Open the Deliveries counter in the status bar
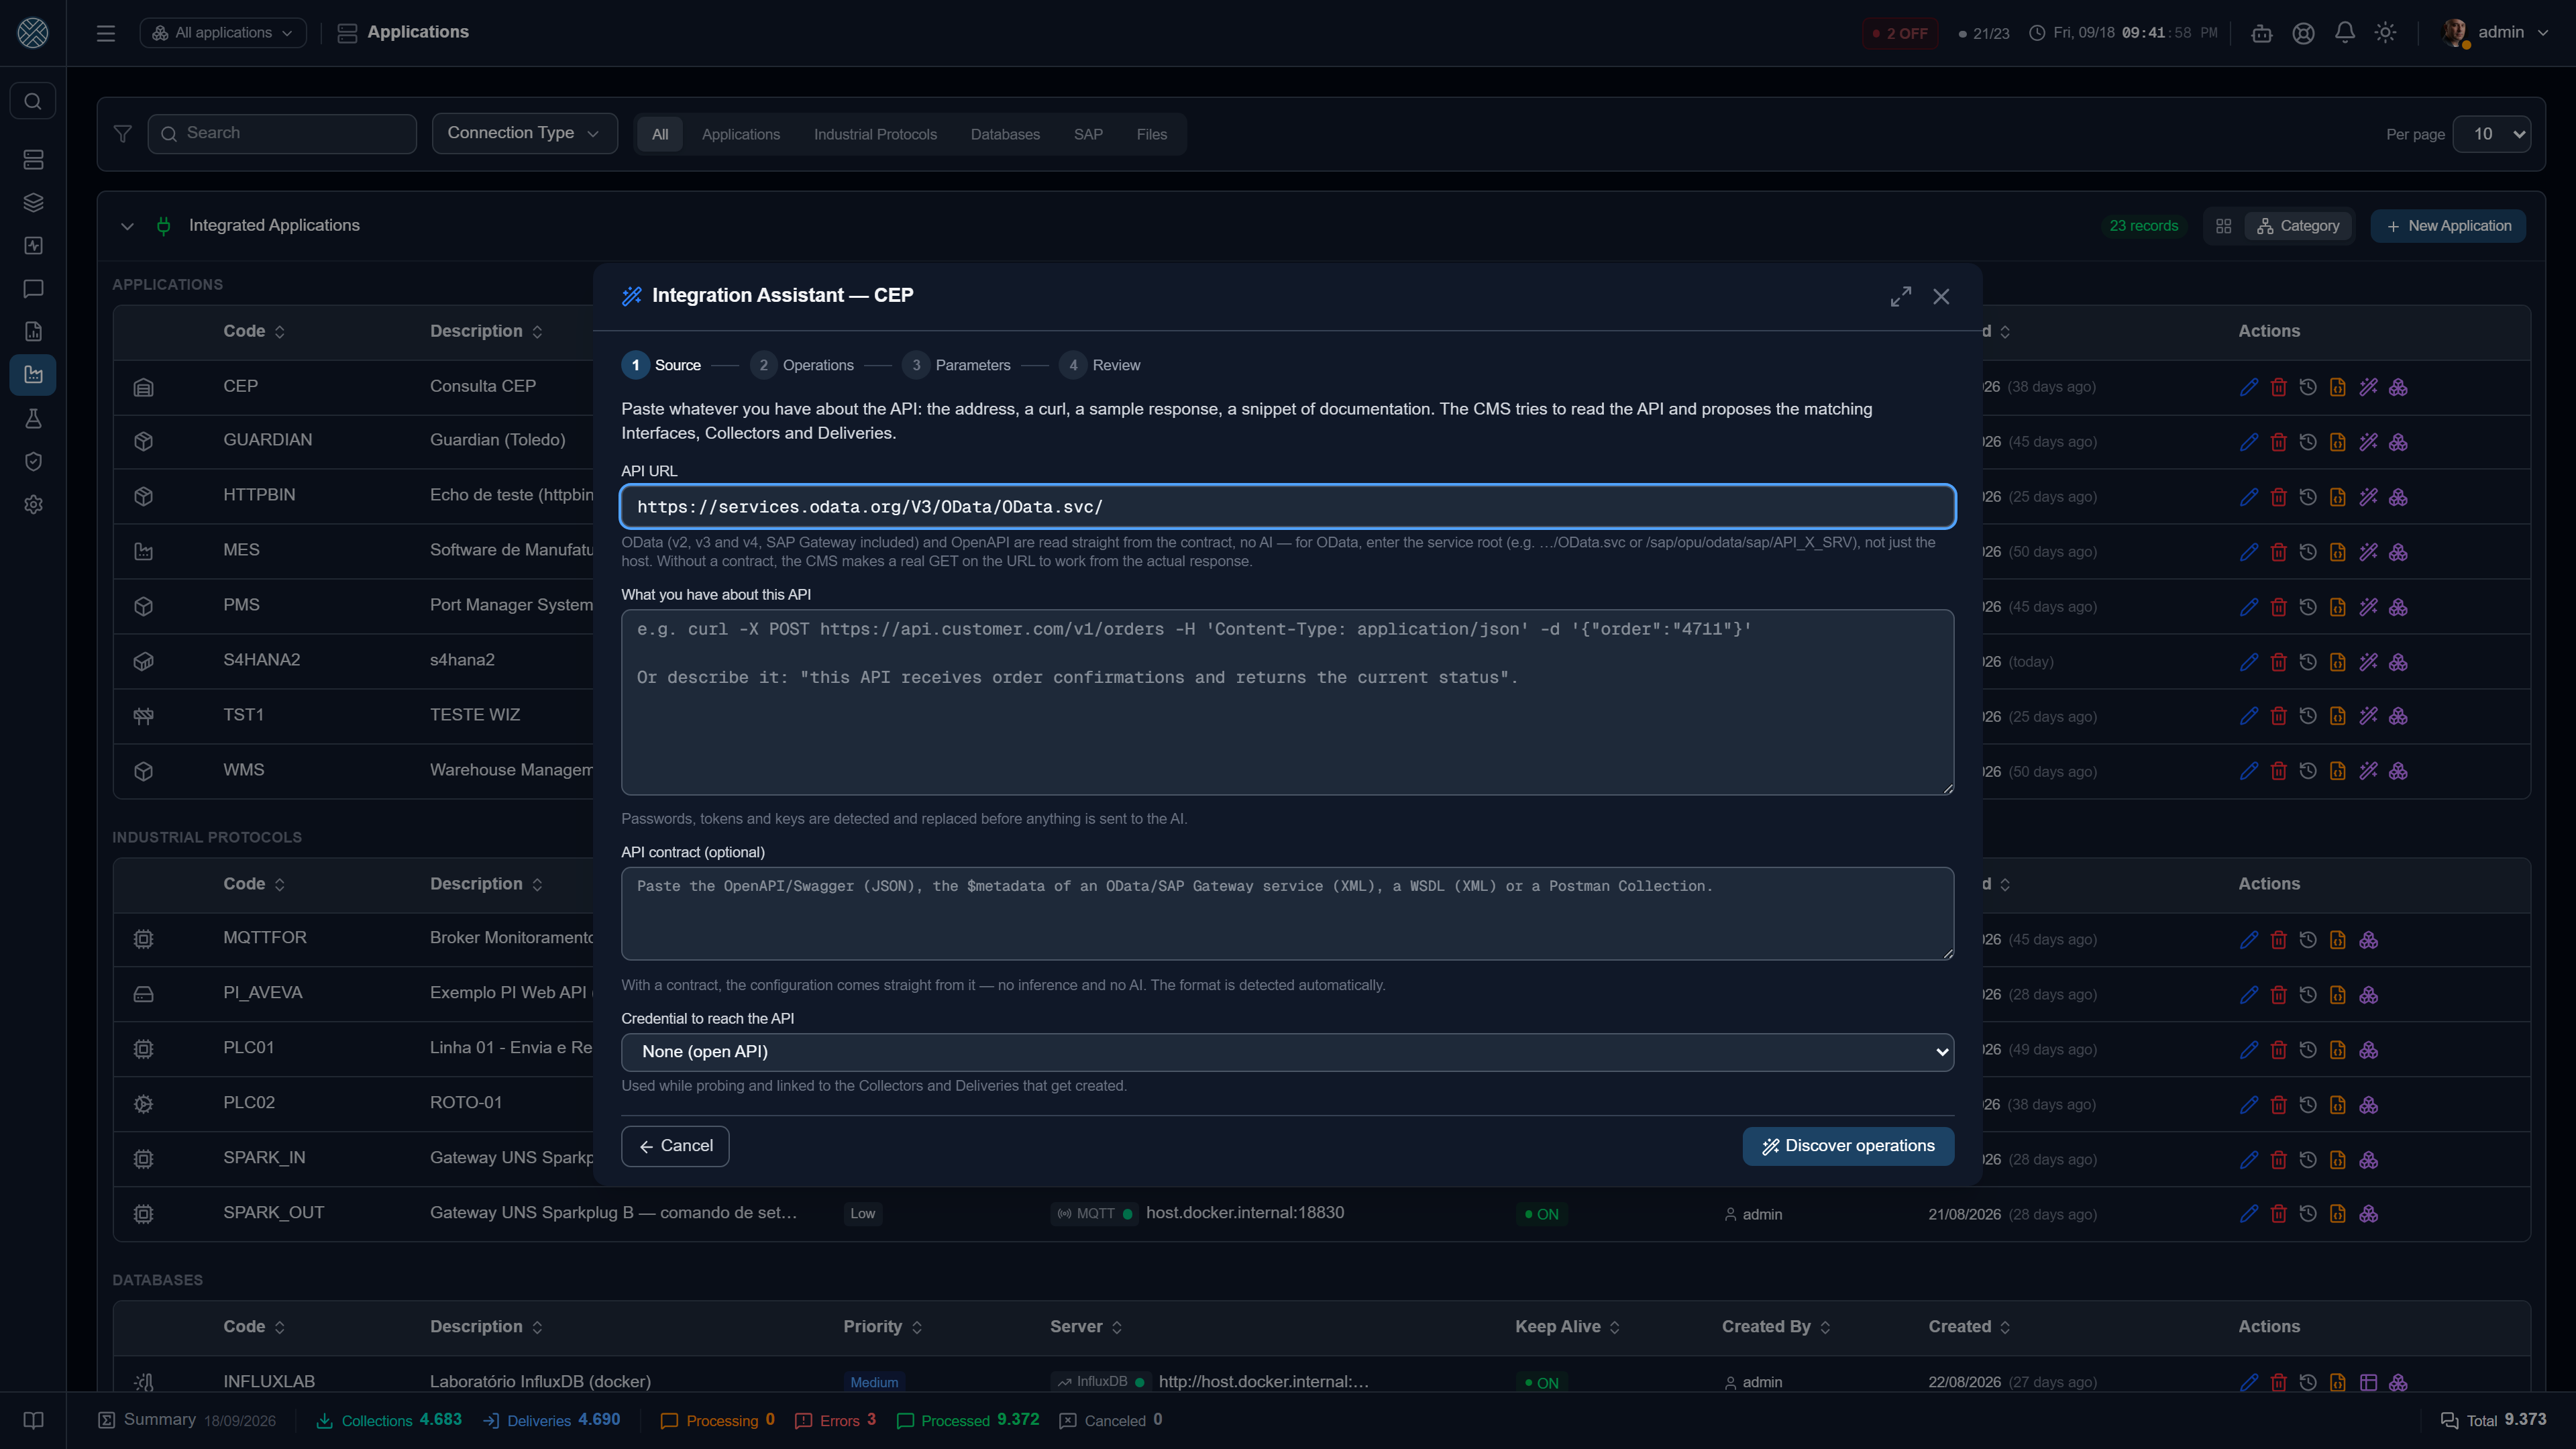The width and height of the screenshot is (2576, 1449). click(552, 1421)
